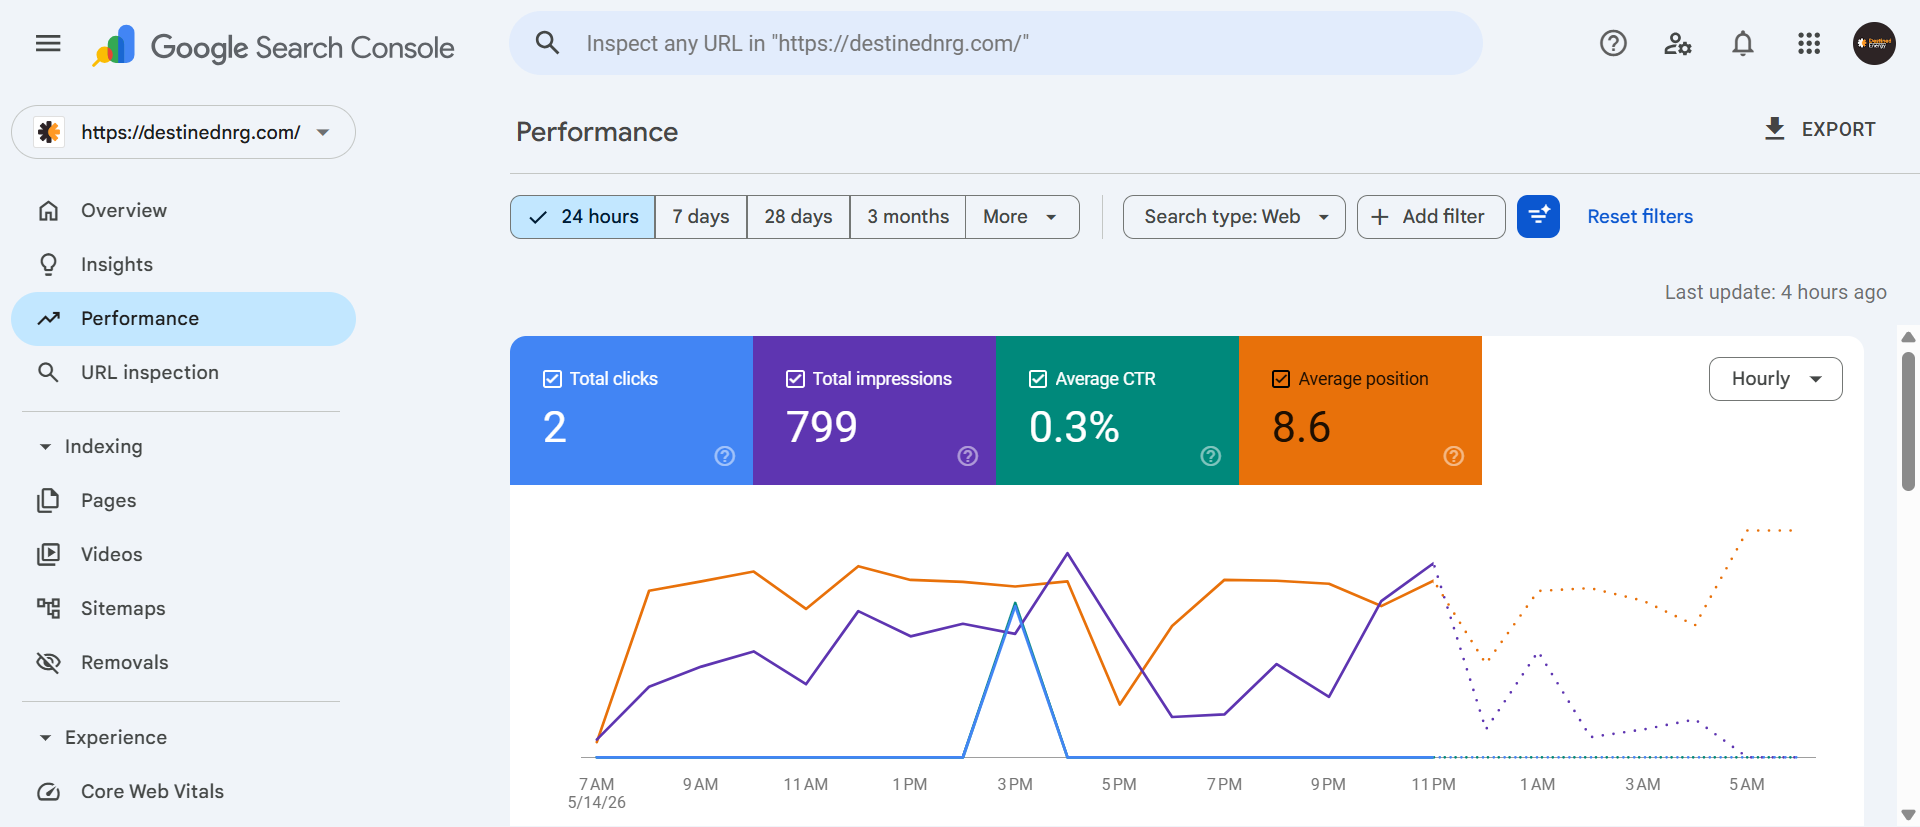
Task: Click the Google Search Console logo
Action: 273,46
